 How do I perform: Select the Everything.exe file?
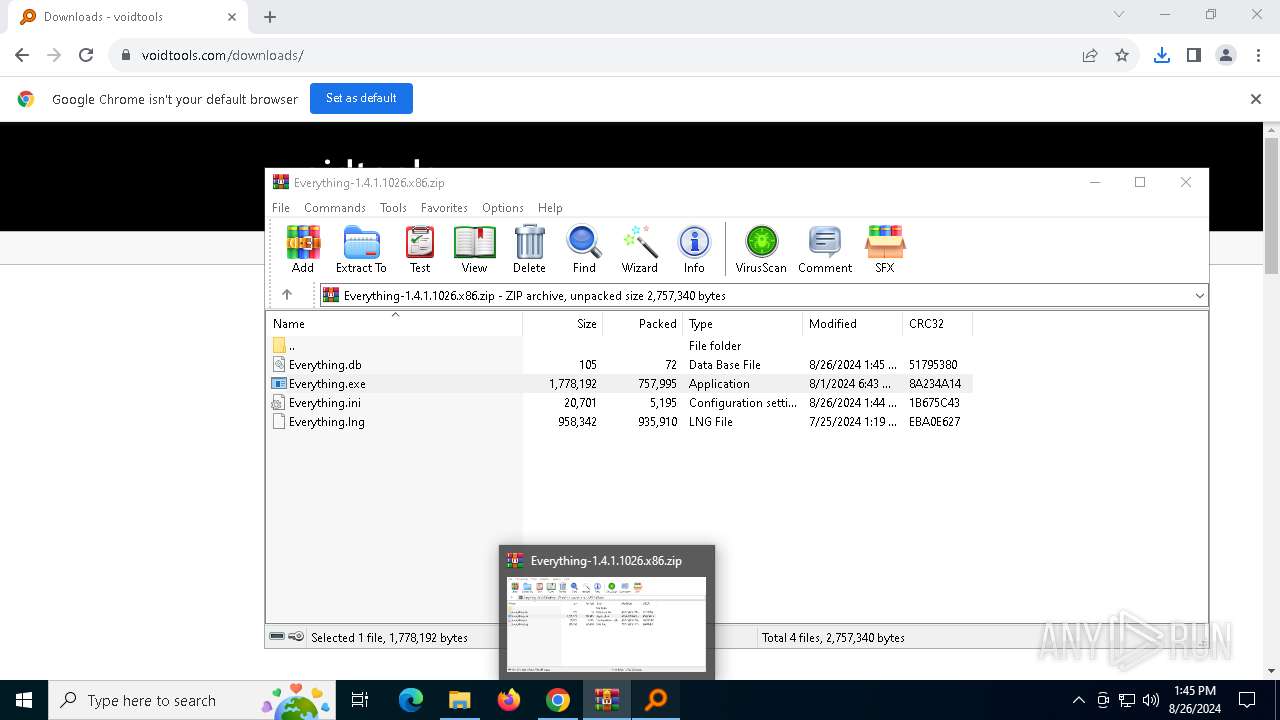click(619, 384)
